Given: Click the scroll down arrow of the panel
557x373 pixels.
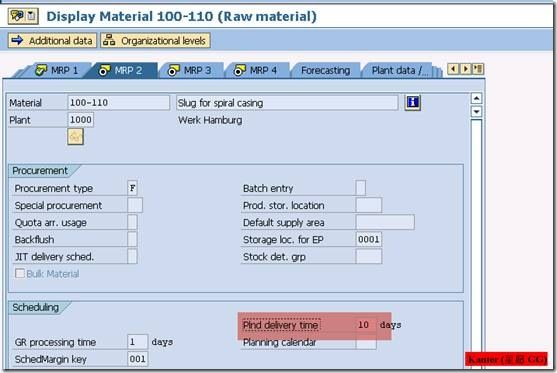Looking at the screenshot, I should pyautogui.click(x=476, y=112).
